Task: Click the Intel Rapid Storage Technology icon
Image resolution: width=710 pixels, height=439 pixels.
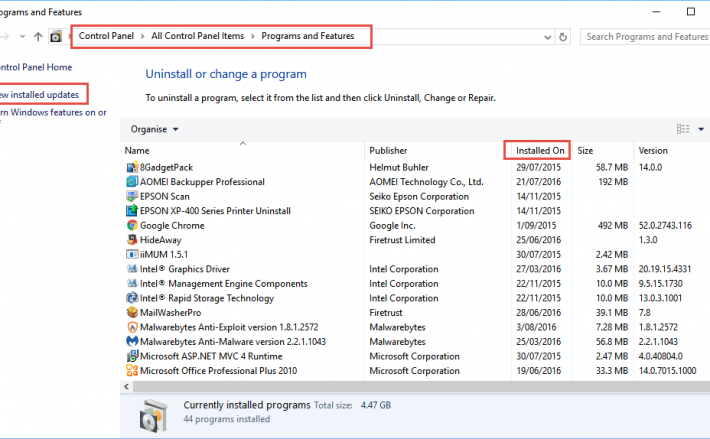Action: [x=132, y=298]
